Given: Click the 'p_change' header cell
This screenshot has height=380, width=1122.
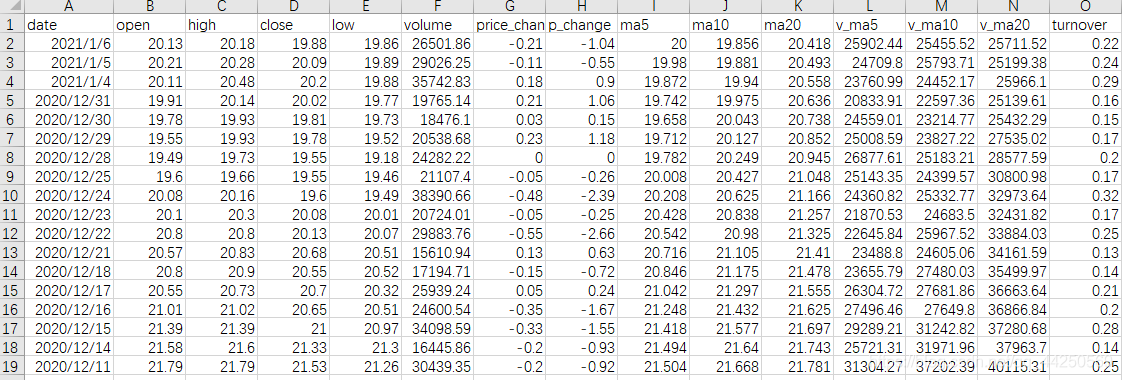Looking at the screenshot, I should coord(582,25).
